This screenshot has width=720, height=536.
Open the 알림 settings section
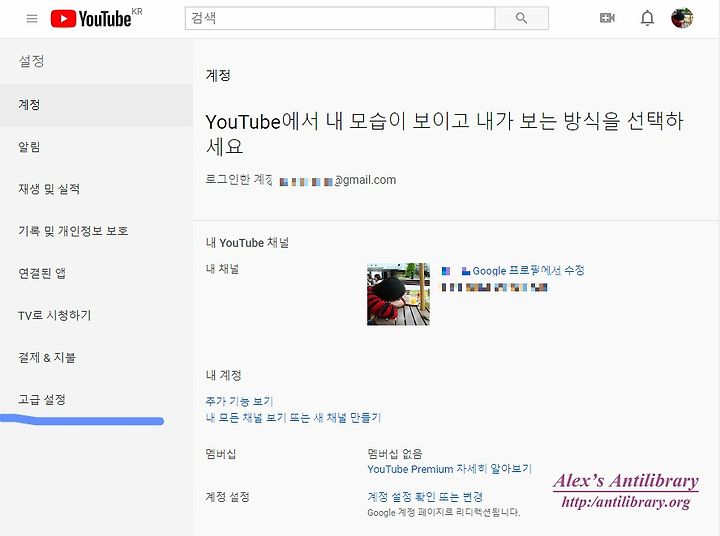96,147
